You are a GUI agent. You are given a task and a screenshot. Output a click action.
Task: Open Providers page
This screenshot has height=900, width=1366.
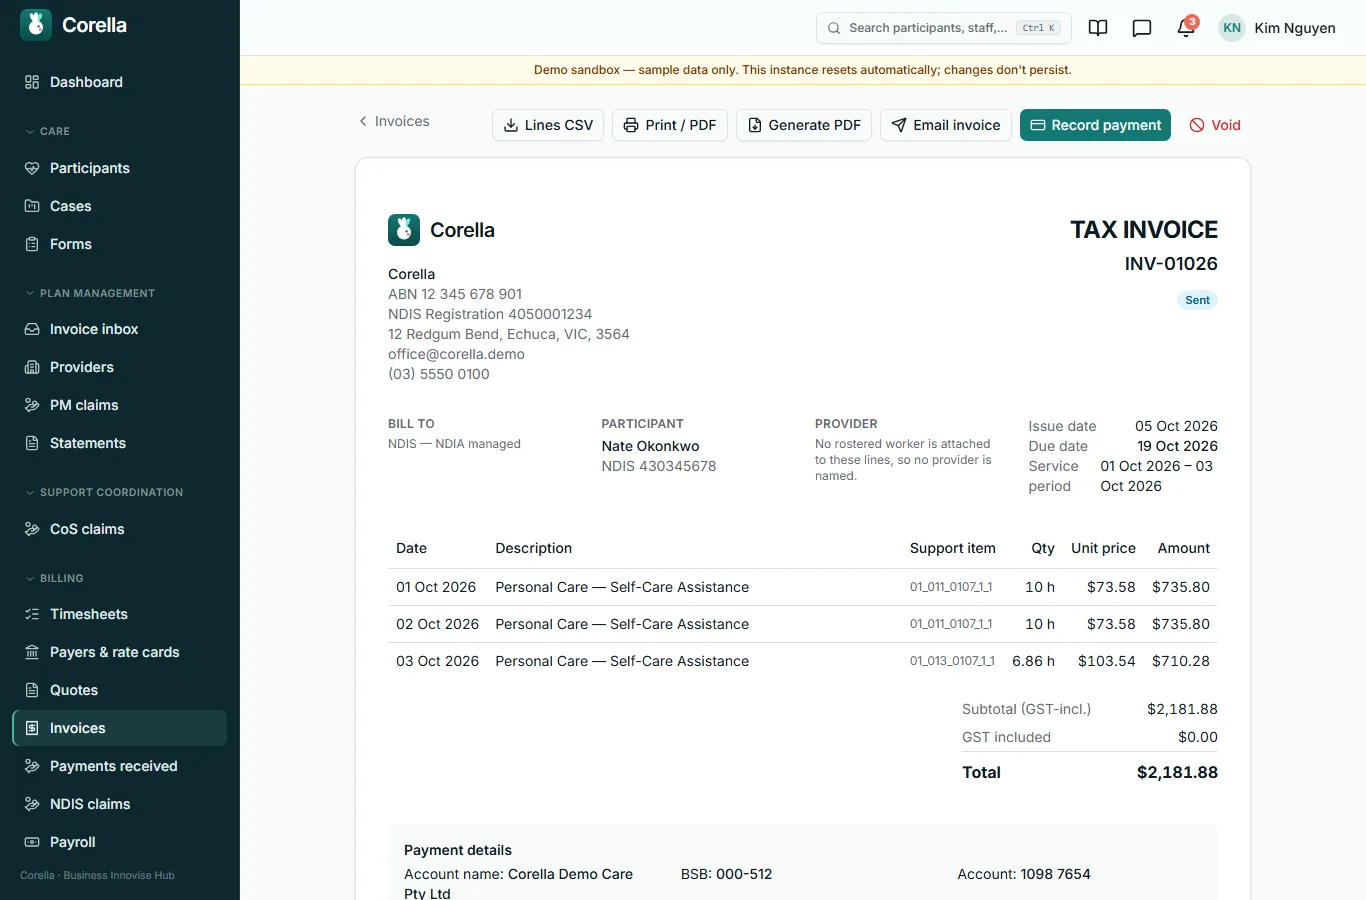(x=120, y=367)
